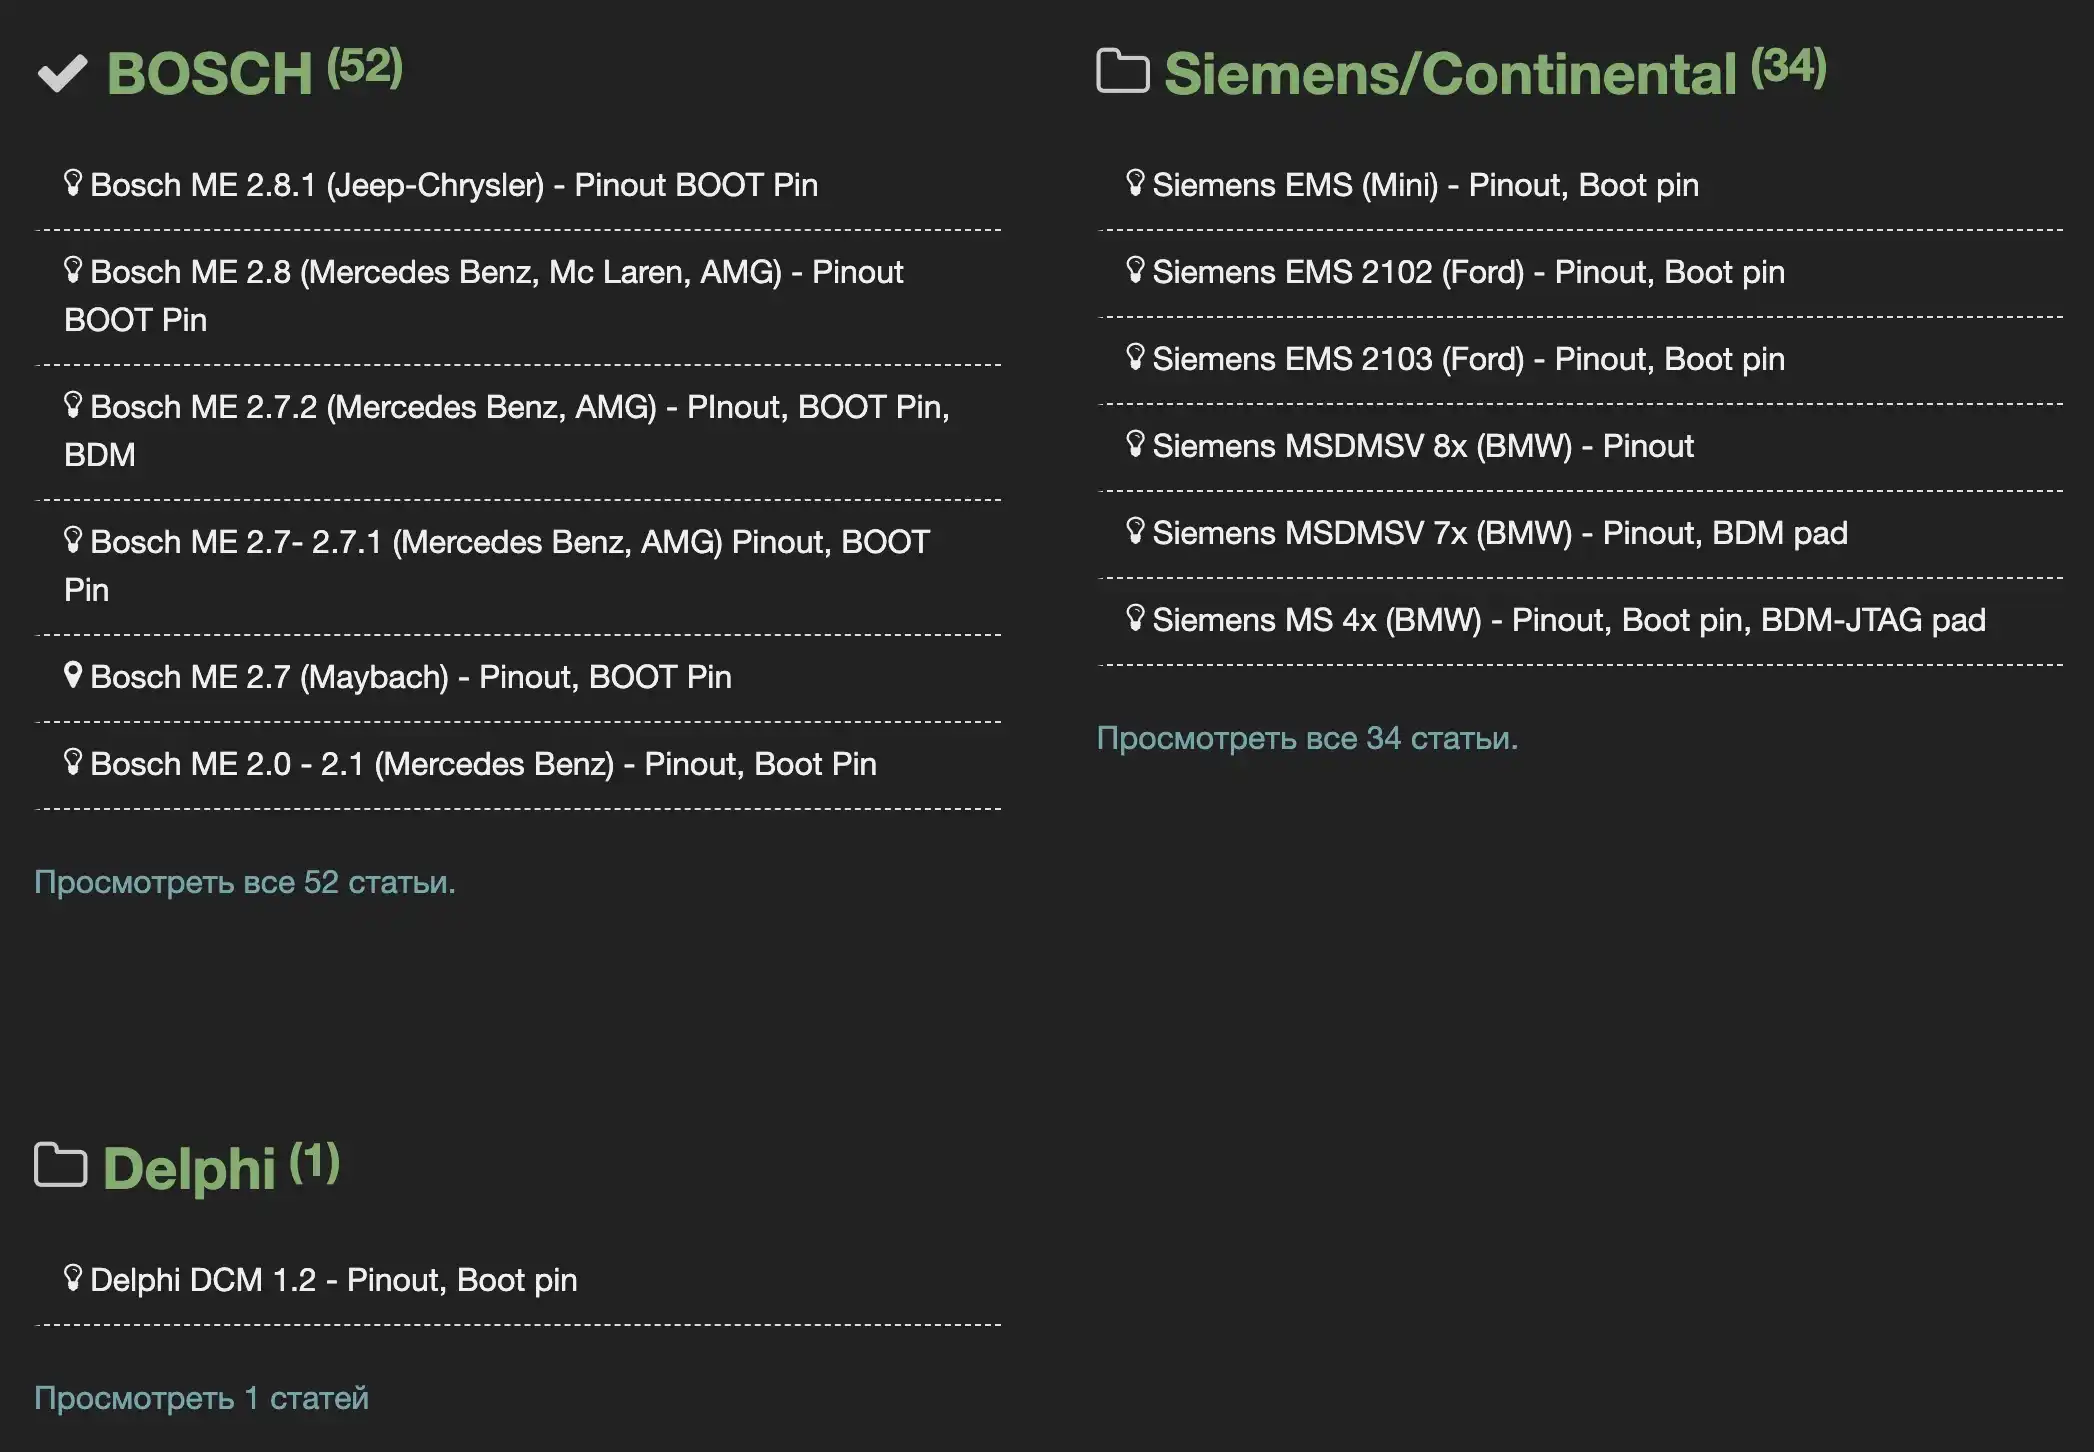This screenshot has height=1452, width=2094.
Task: View all 34 Siemens articles link
Action: pyautogui.click(x=1306, y=738)
